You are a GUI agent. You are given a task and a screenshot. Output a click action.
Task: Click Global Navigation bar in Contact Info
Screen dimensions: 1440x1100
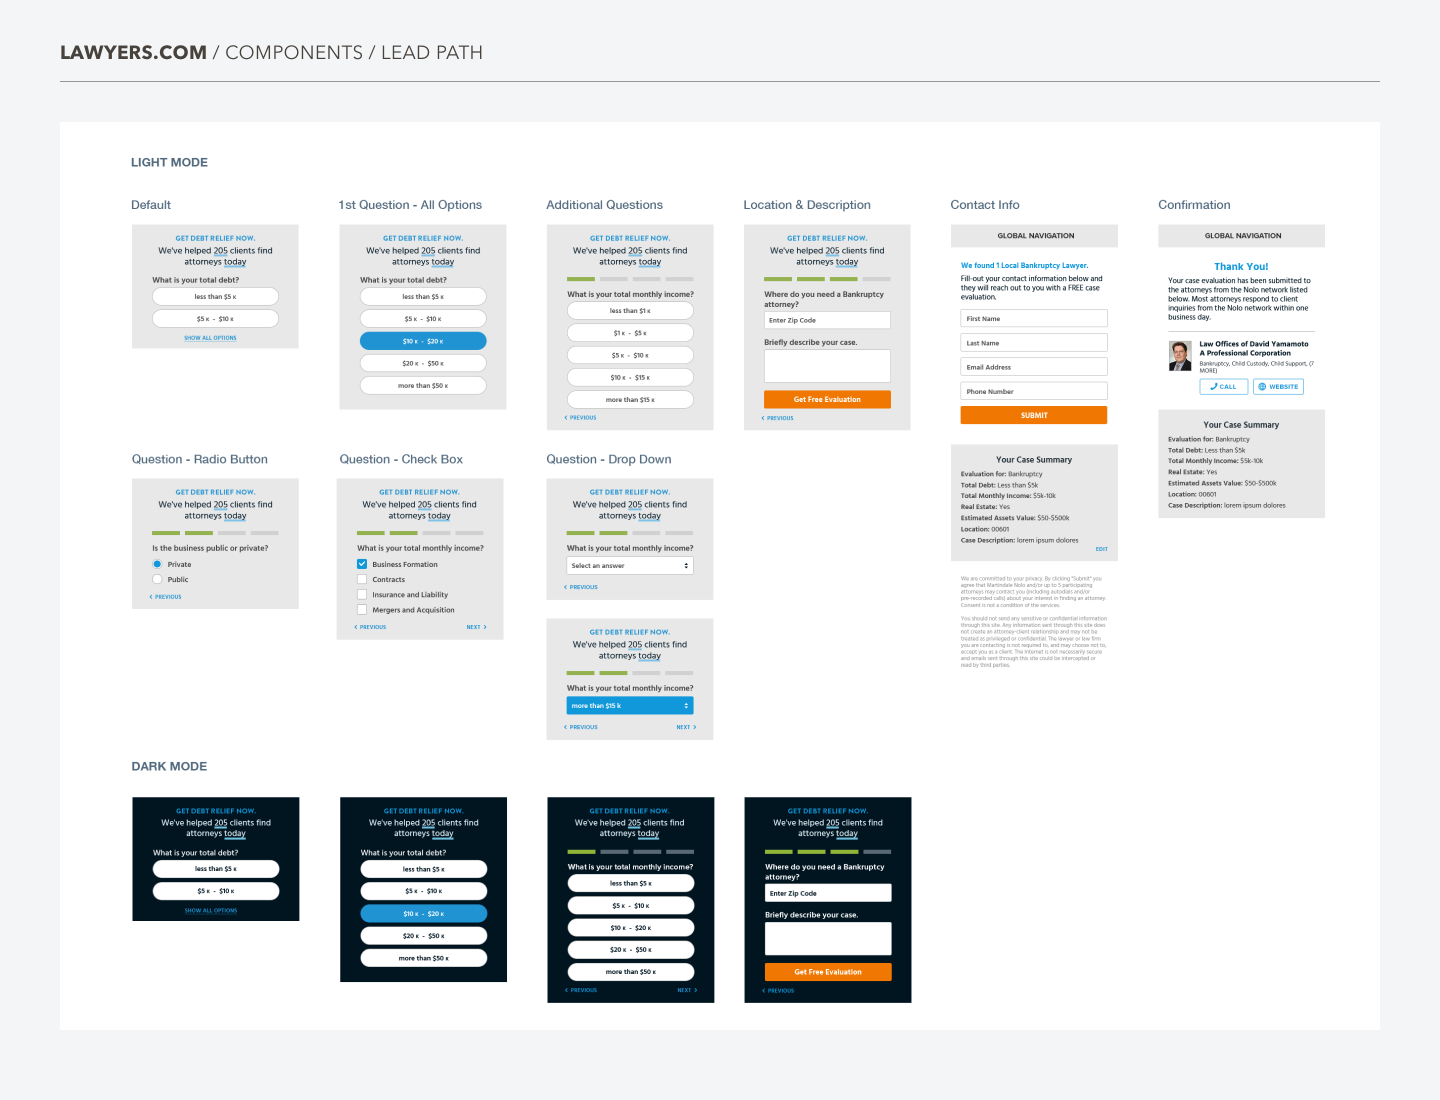pyautogui.click(x=1034, y=236)
